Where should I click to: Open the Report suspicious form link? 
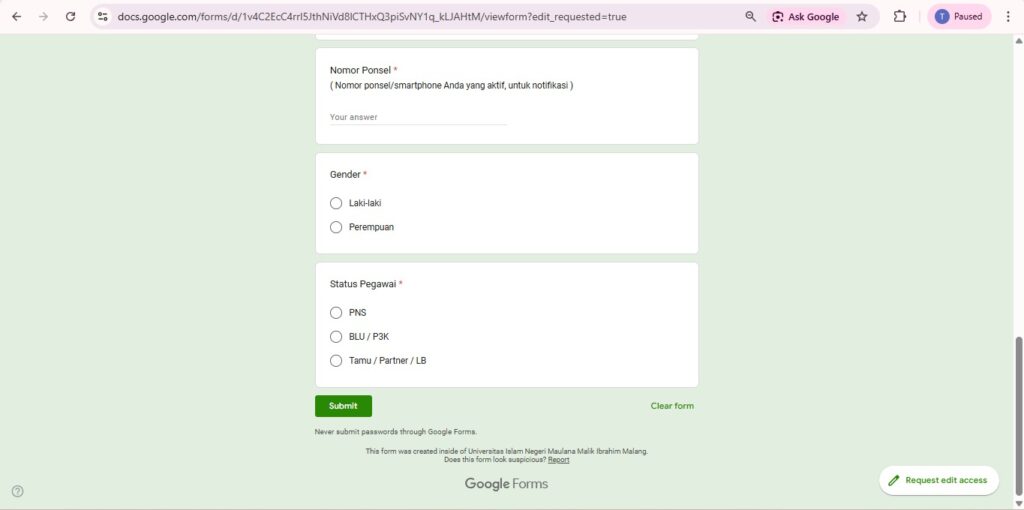(558, 460)
